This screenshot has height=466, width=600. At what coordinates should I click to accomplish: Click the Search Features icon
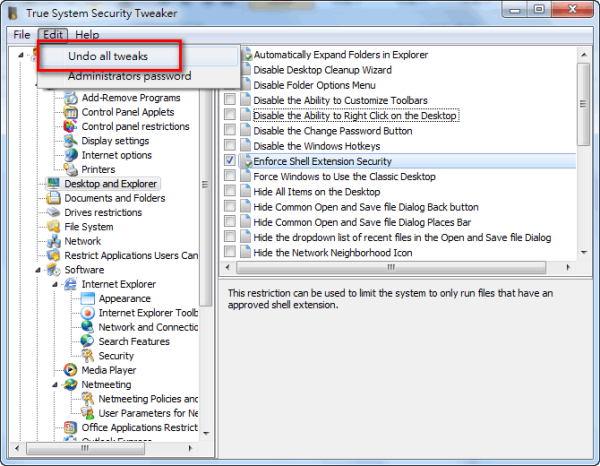[x=88, y=341]
